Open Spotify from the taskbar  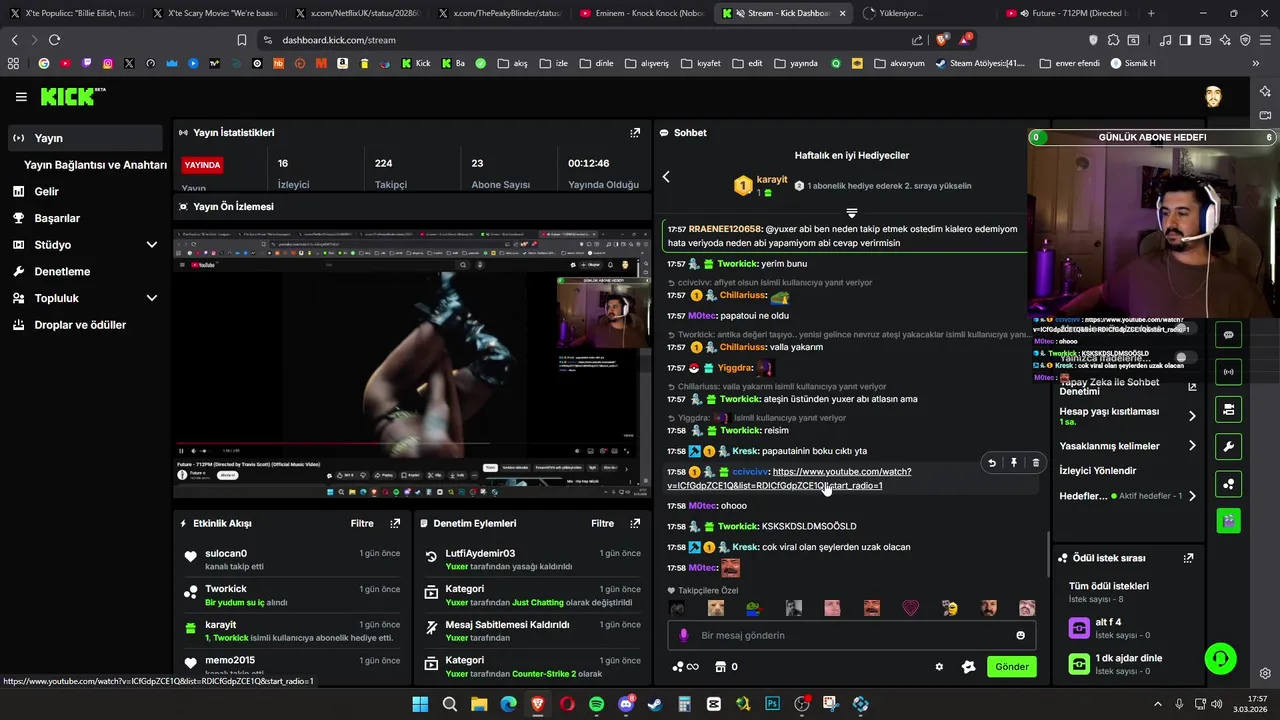pyautogui.click(x=597, y=704)
